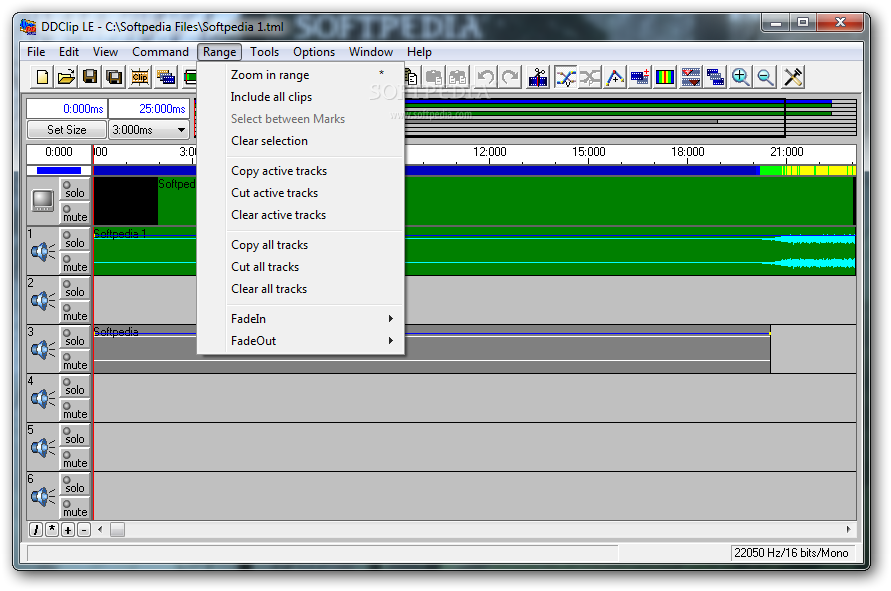Viewport: 891px width, 591px height.
Task: Click the Save All double-floppy icon
Action: (115, 77)
